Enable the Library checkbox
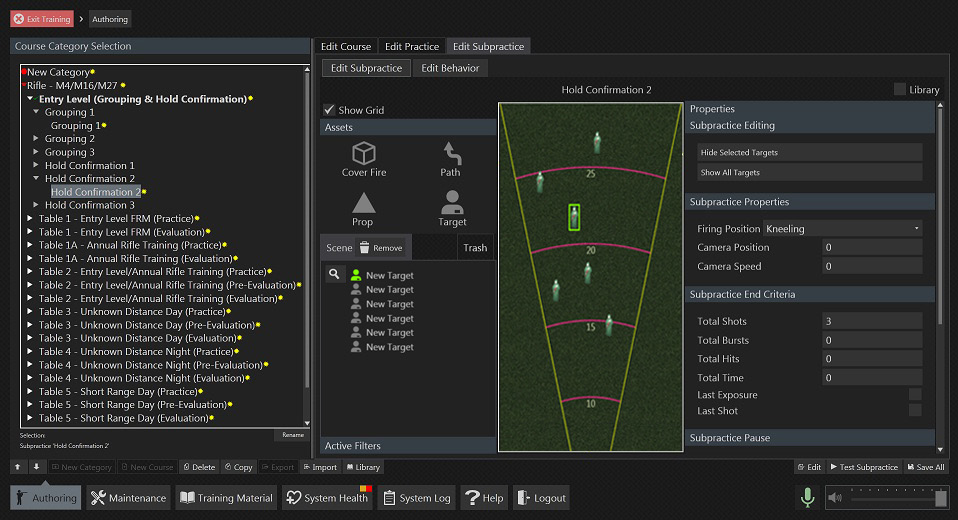 point(900,89)
